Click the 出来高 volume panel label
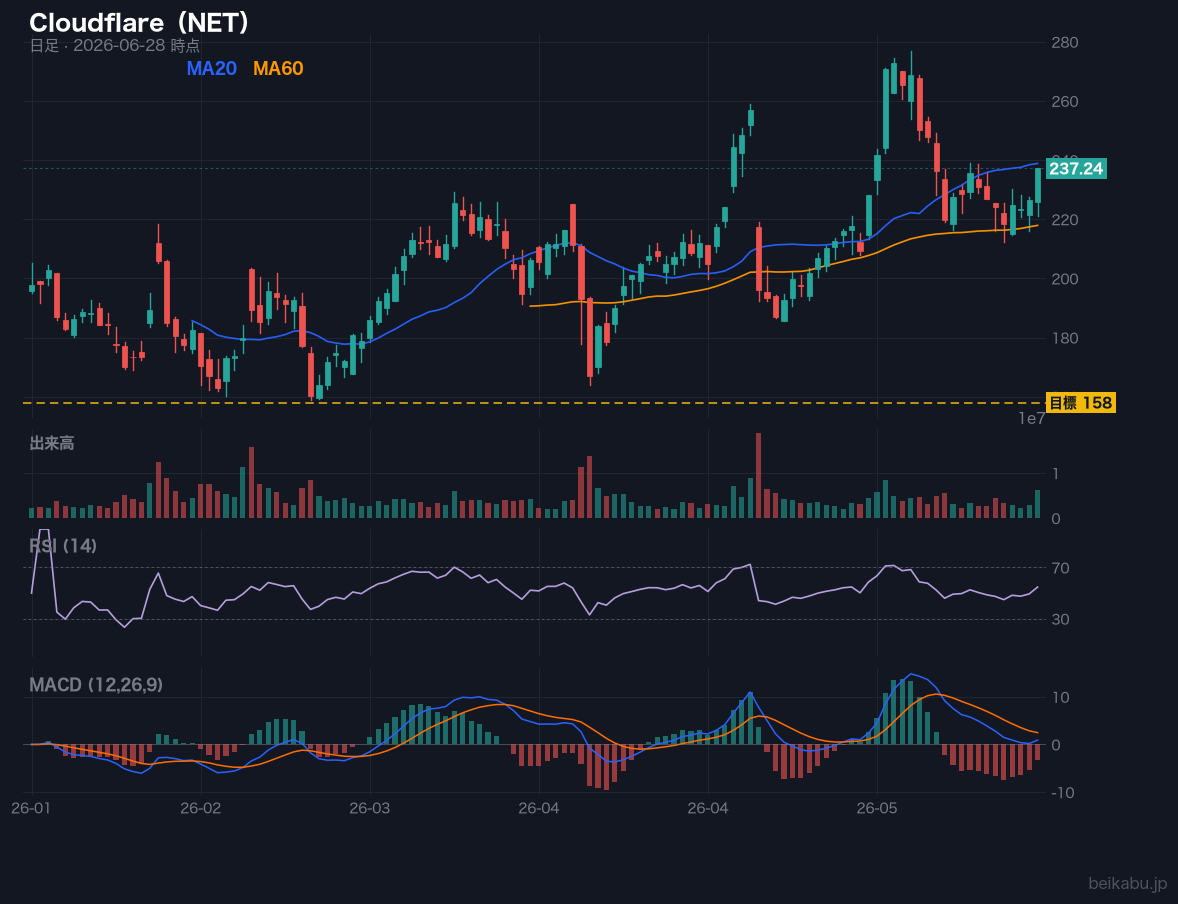Viewport: 1178px width, 904px height. click(x=52, y=443)
